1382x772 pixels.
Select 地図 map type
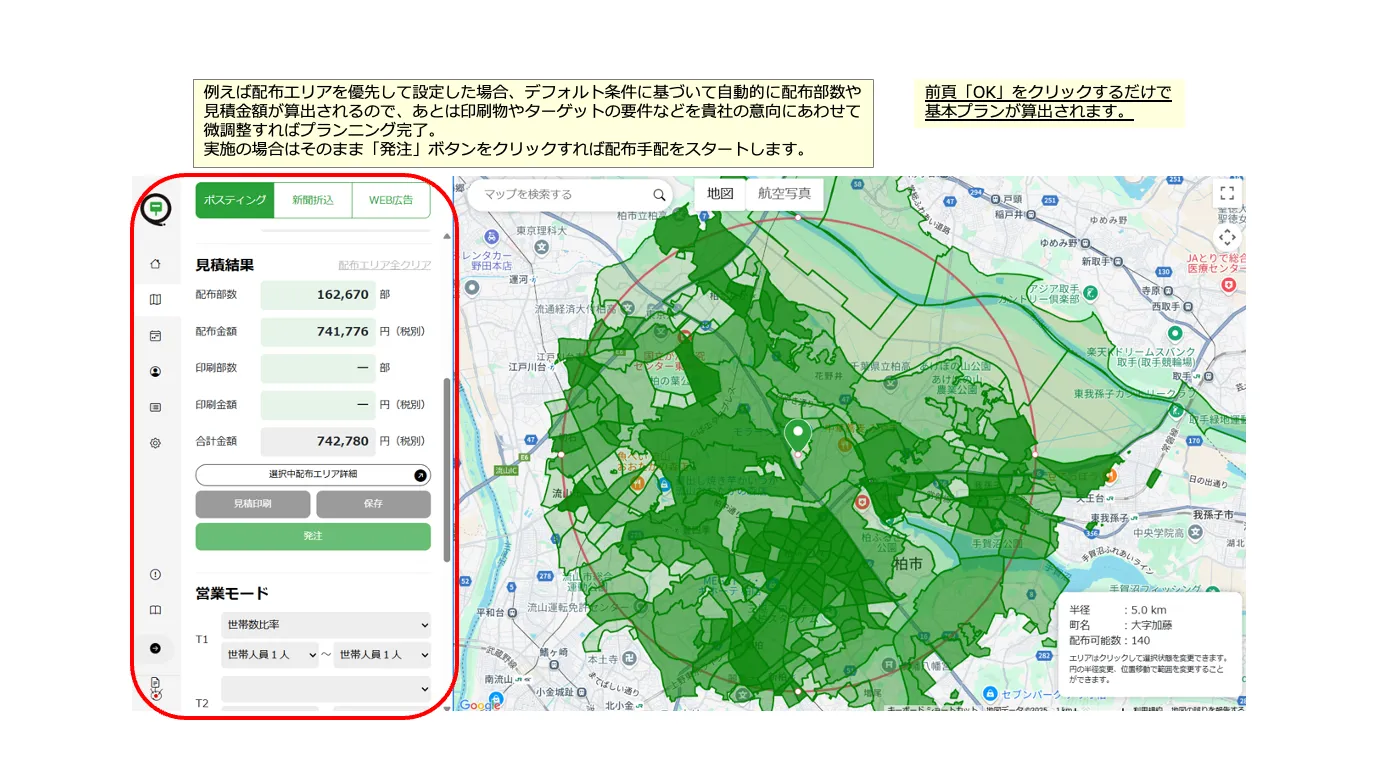click(720, 194)
